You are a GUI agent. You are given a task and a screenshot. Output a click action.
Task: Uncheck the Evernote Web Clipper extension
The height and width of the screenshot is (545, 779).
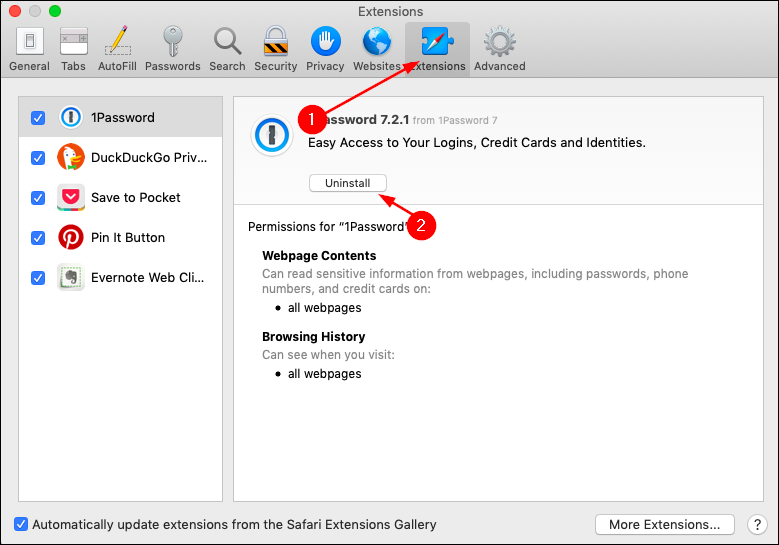[38, 278]
